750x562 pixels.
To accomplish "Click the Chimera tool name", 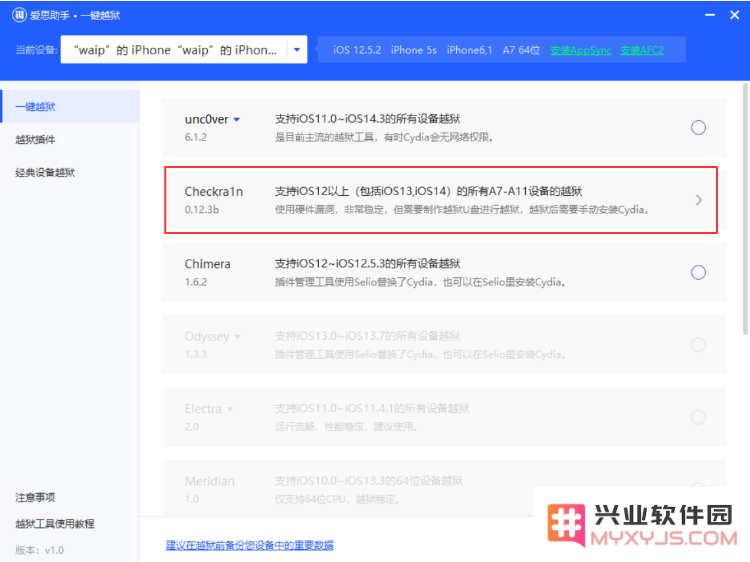I will [x=208, y=264].
